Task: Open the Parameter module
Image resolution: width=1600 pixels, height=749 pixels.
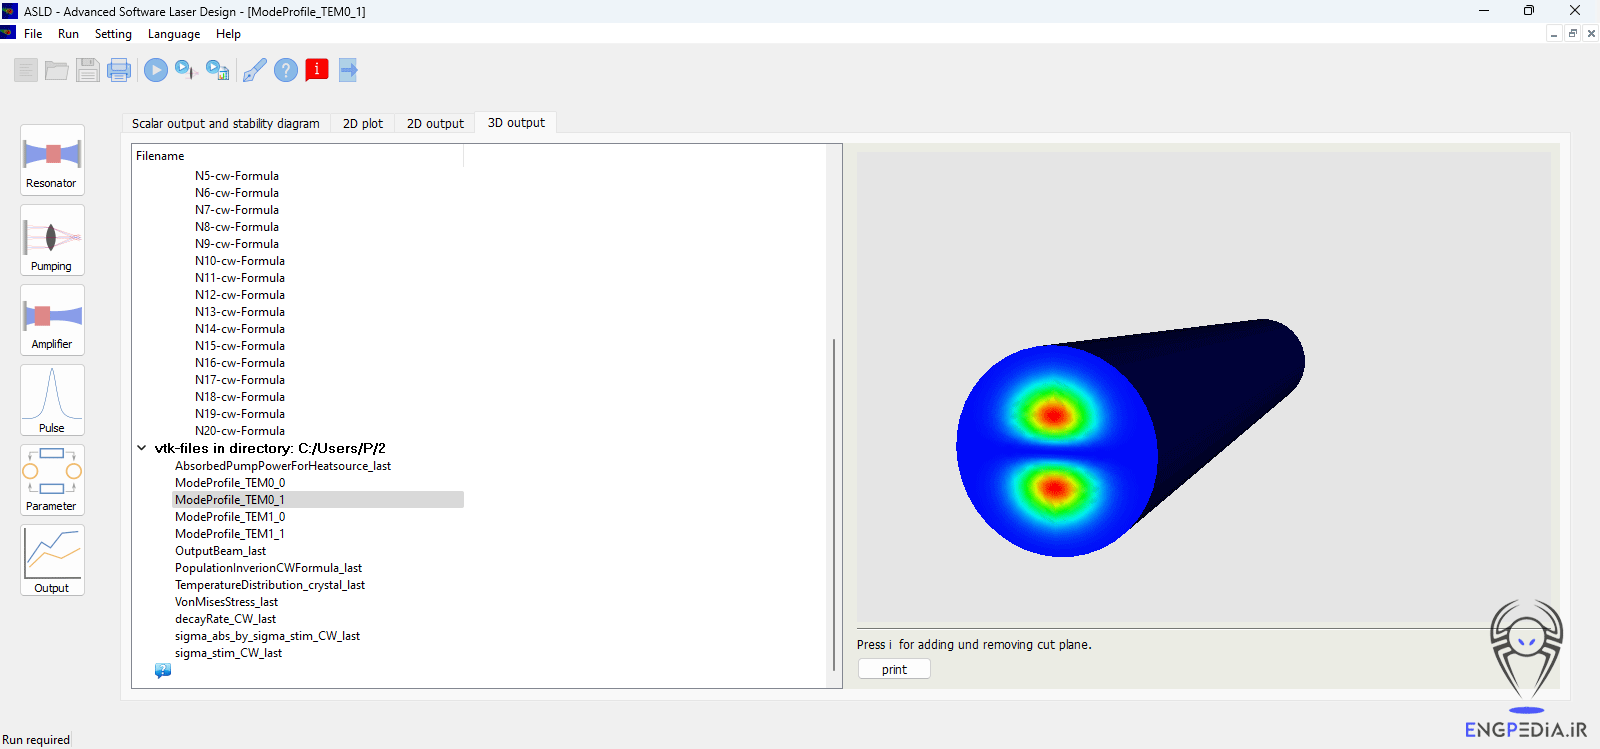Action: [x=52, y=480]
